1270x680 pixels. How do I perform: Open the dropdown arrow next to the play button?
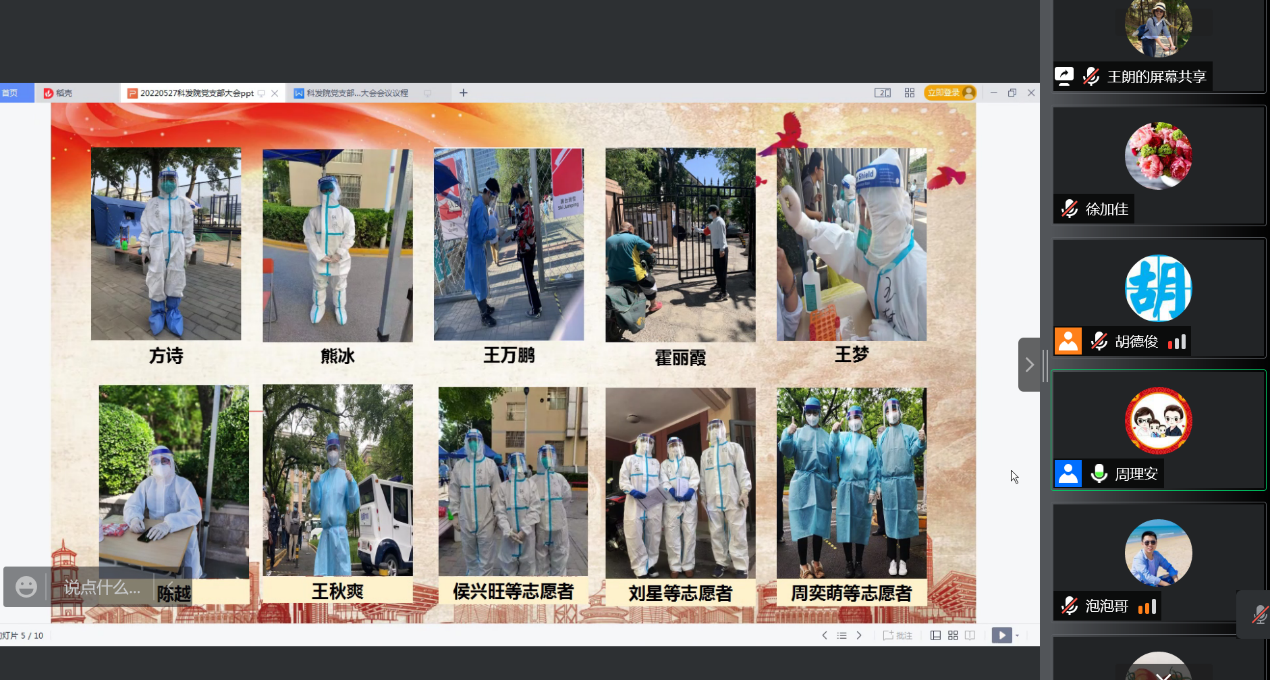pos(1017,635)
